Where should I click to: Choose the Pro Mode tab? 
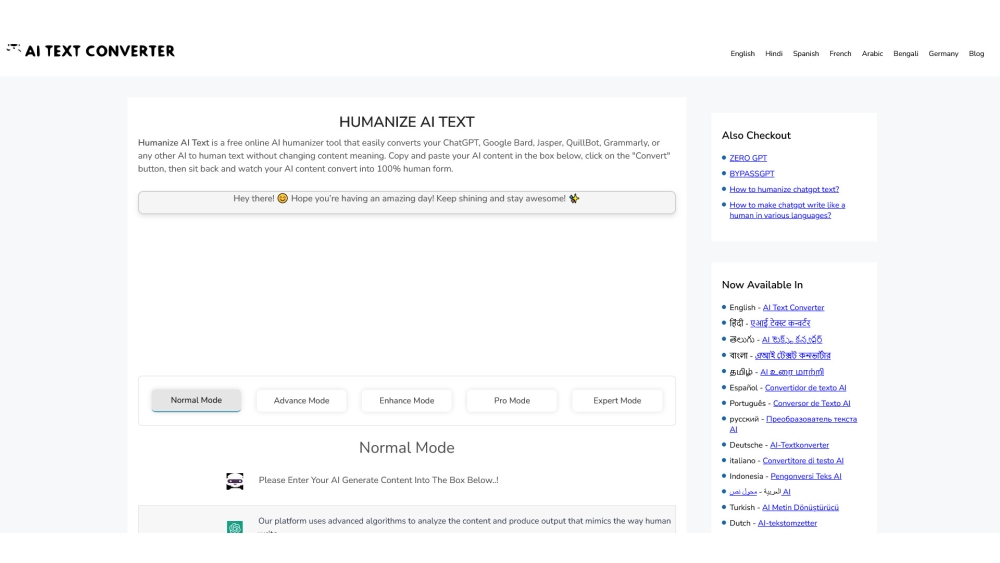[x=511, y=400]
